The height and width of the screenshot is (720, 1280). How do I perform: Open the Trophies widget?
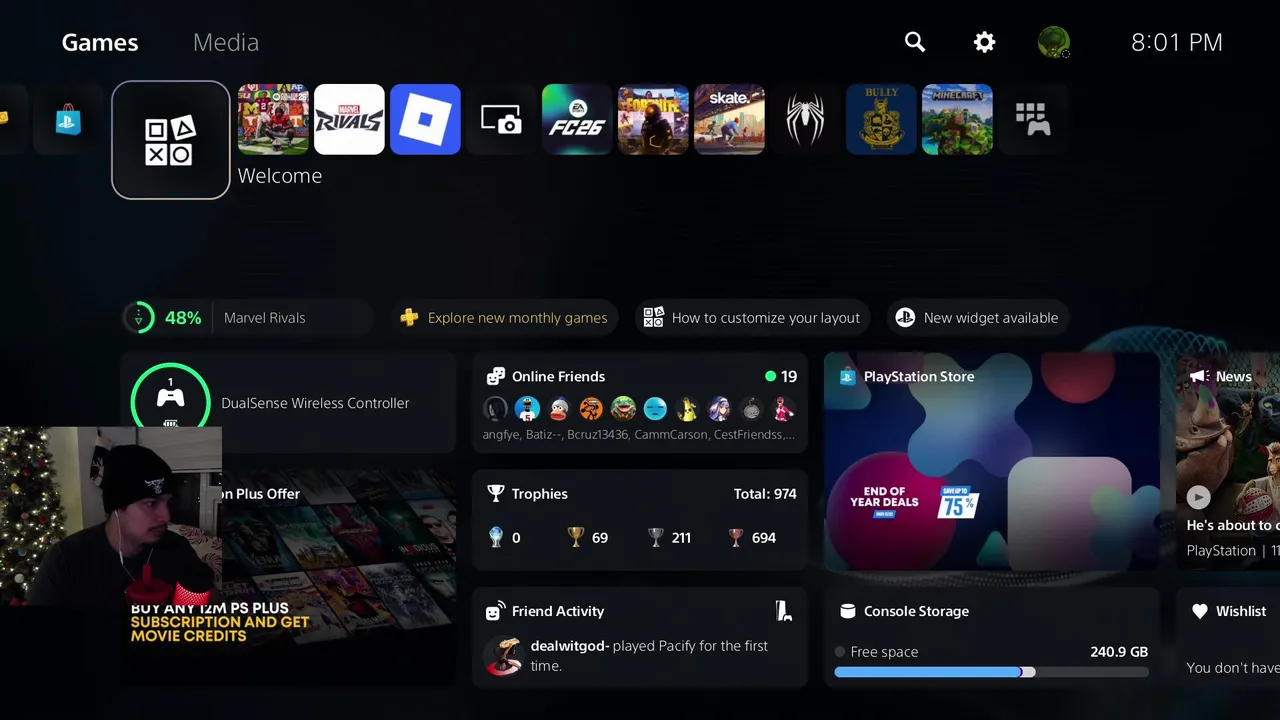click(x=640, y=520)
